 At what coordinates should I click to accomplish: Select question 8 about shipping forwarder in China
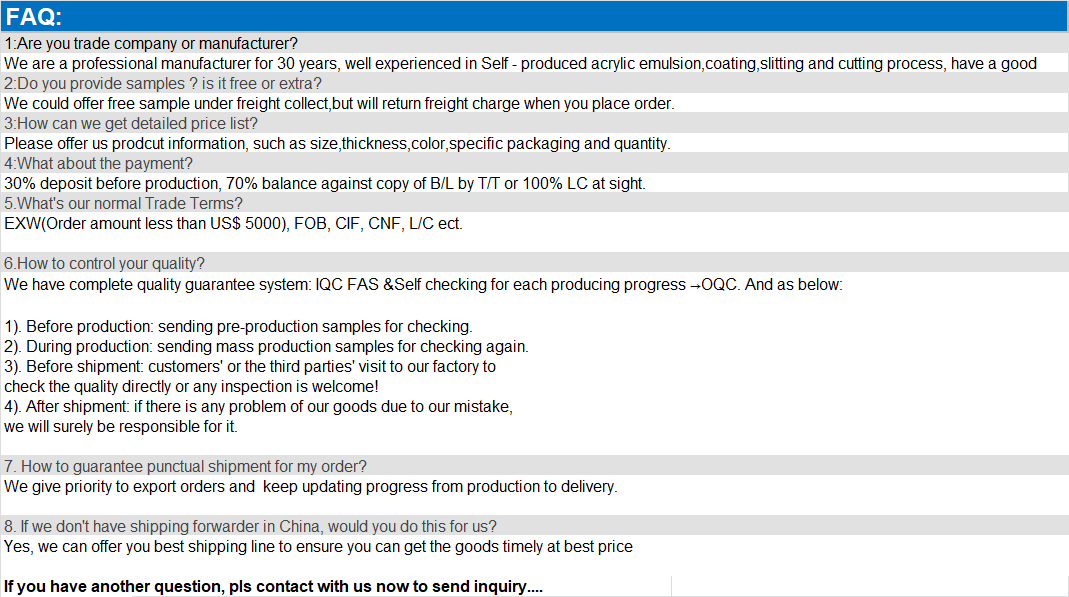click(x=250, y=526)
